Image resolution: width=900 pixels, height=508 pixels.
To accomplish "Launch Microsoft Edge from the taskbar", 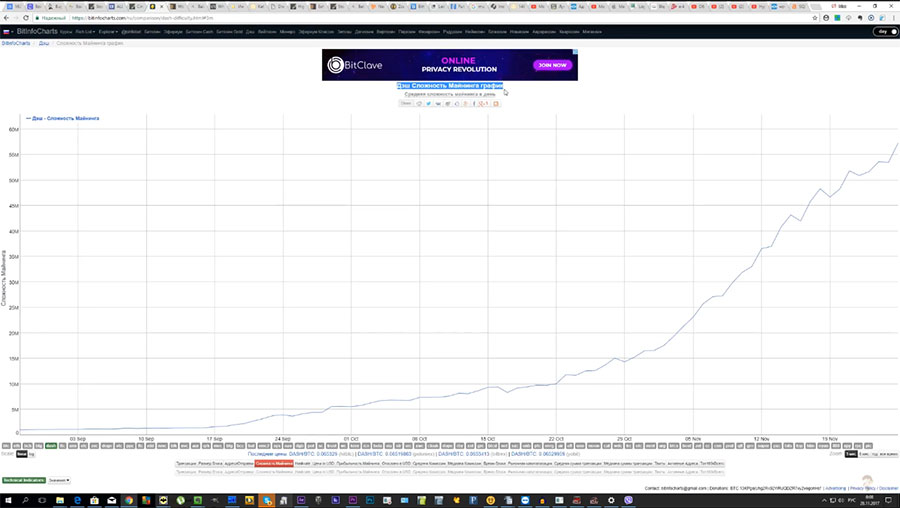I will pos(77,501).
